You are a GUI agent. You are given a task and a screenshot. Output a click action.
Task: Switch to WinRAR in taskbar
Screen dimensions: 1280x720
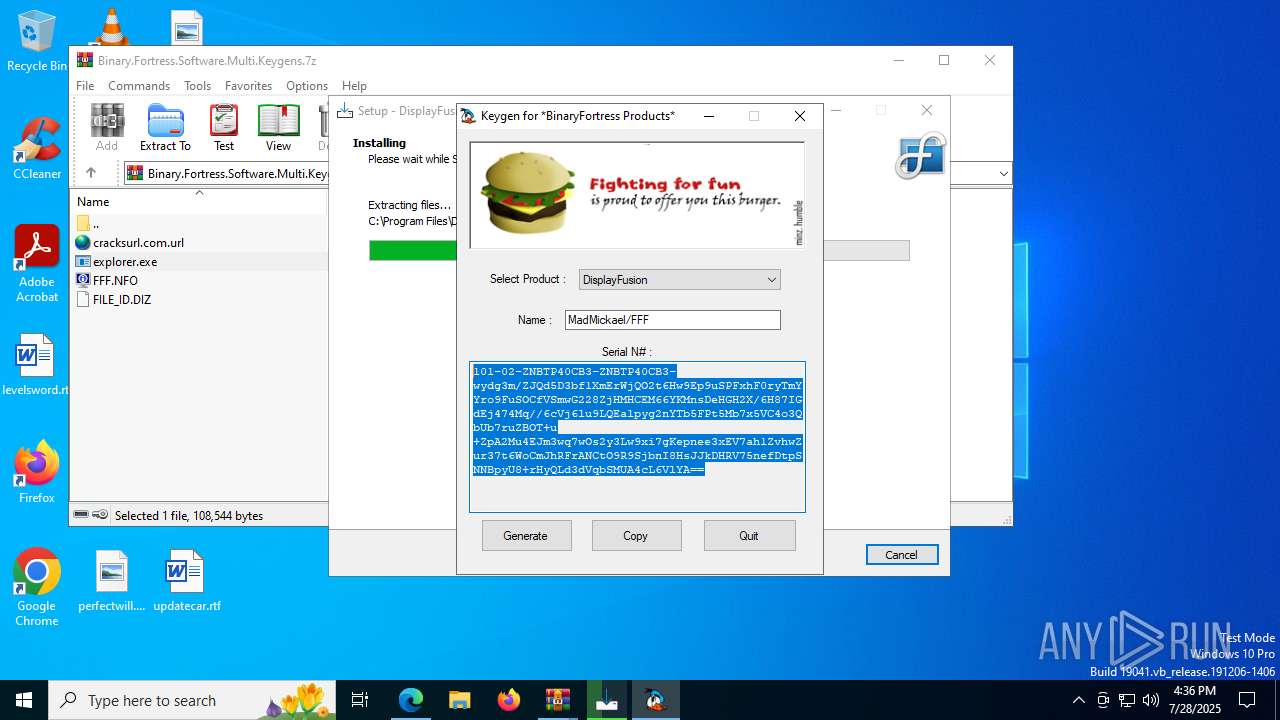(557, 700)
